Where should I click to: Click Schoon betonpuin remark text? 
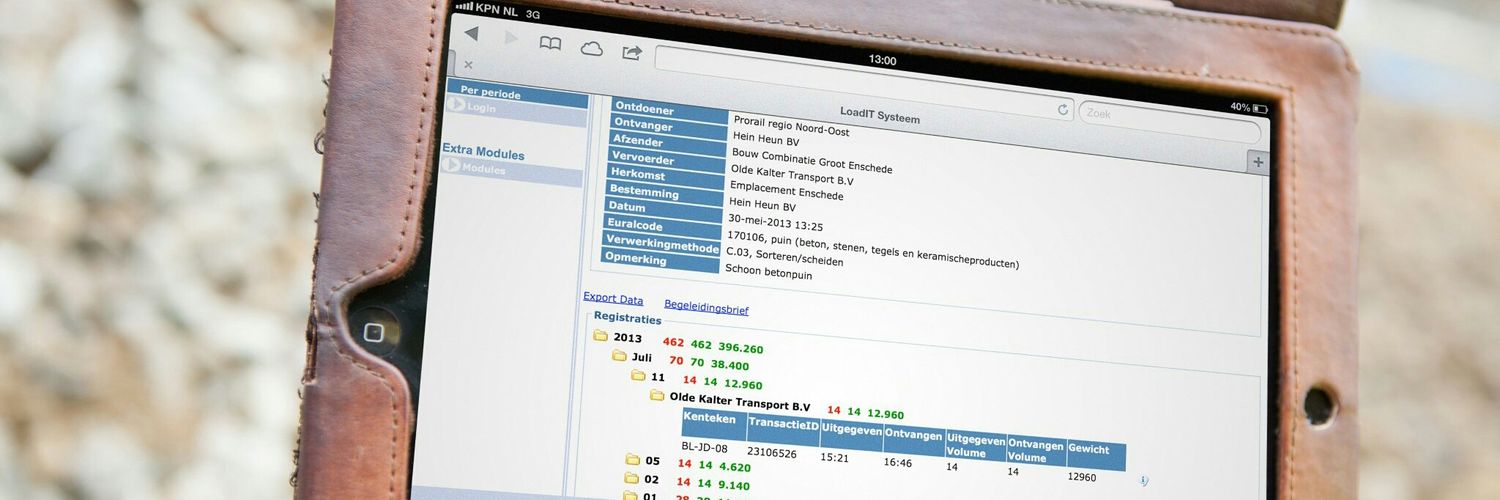pyautogui.click(x=768, y=271)
